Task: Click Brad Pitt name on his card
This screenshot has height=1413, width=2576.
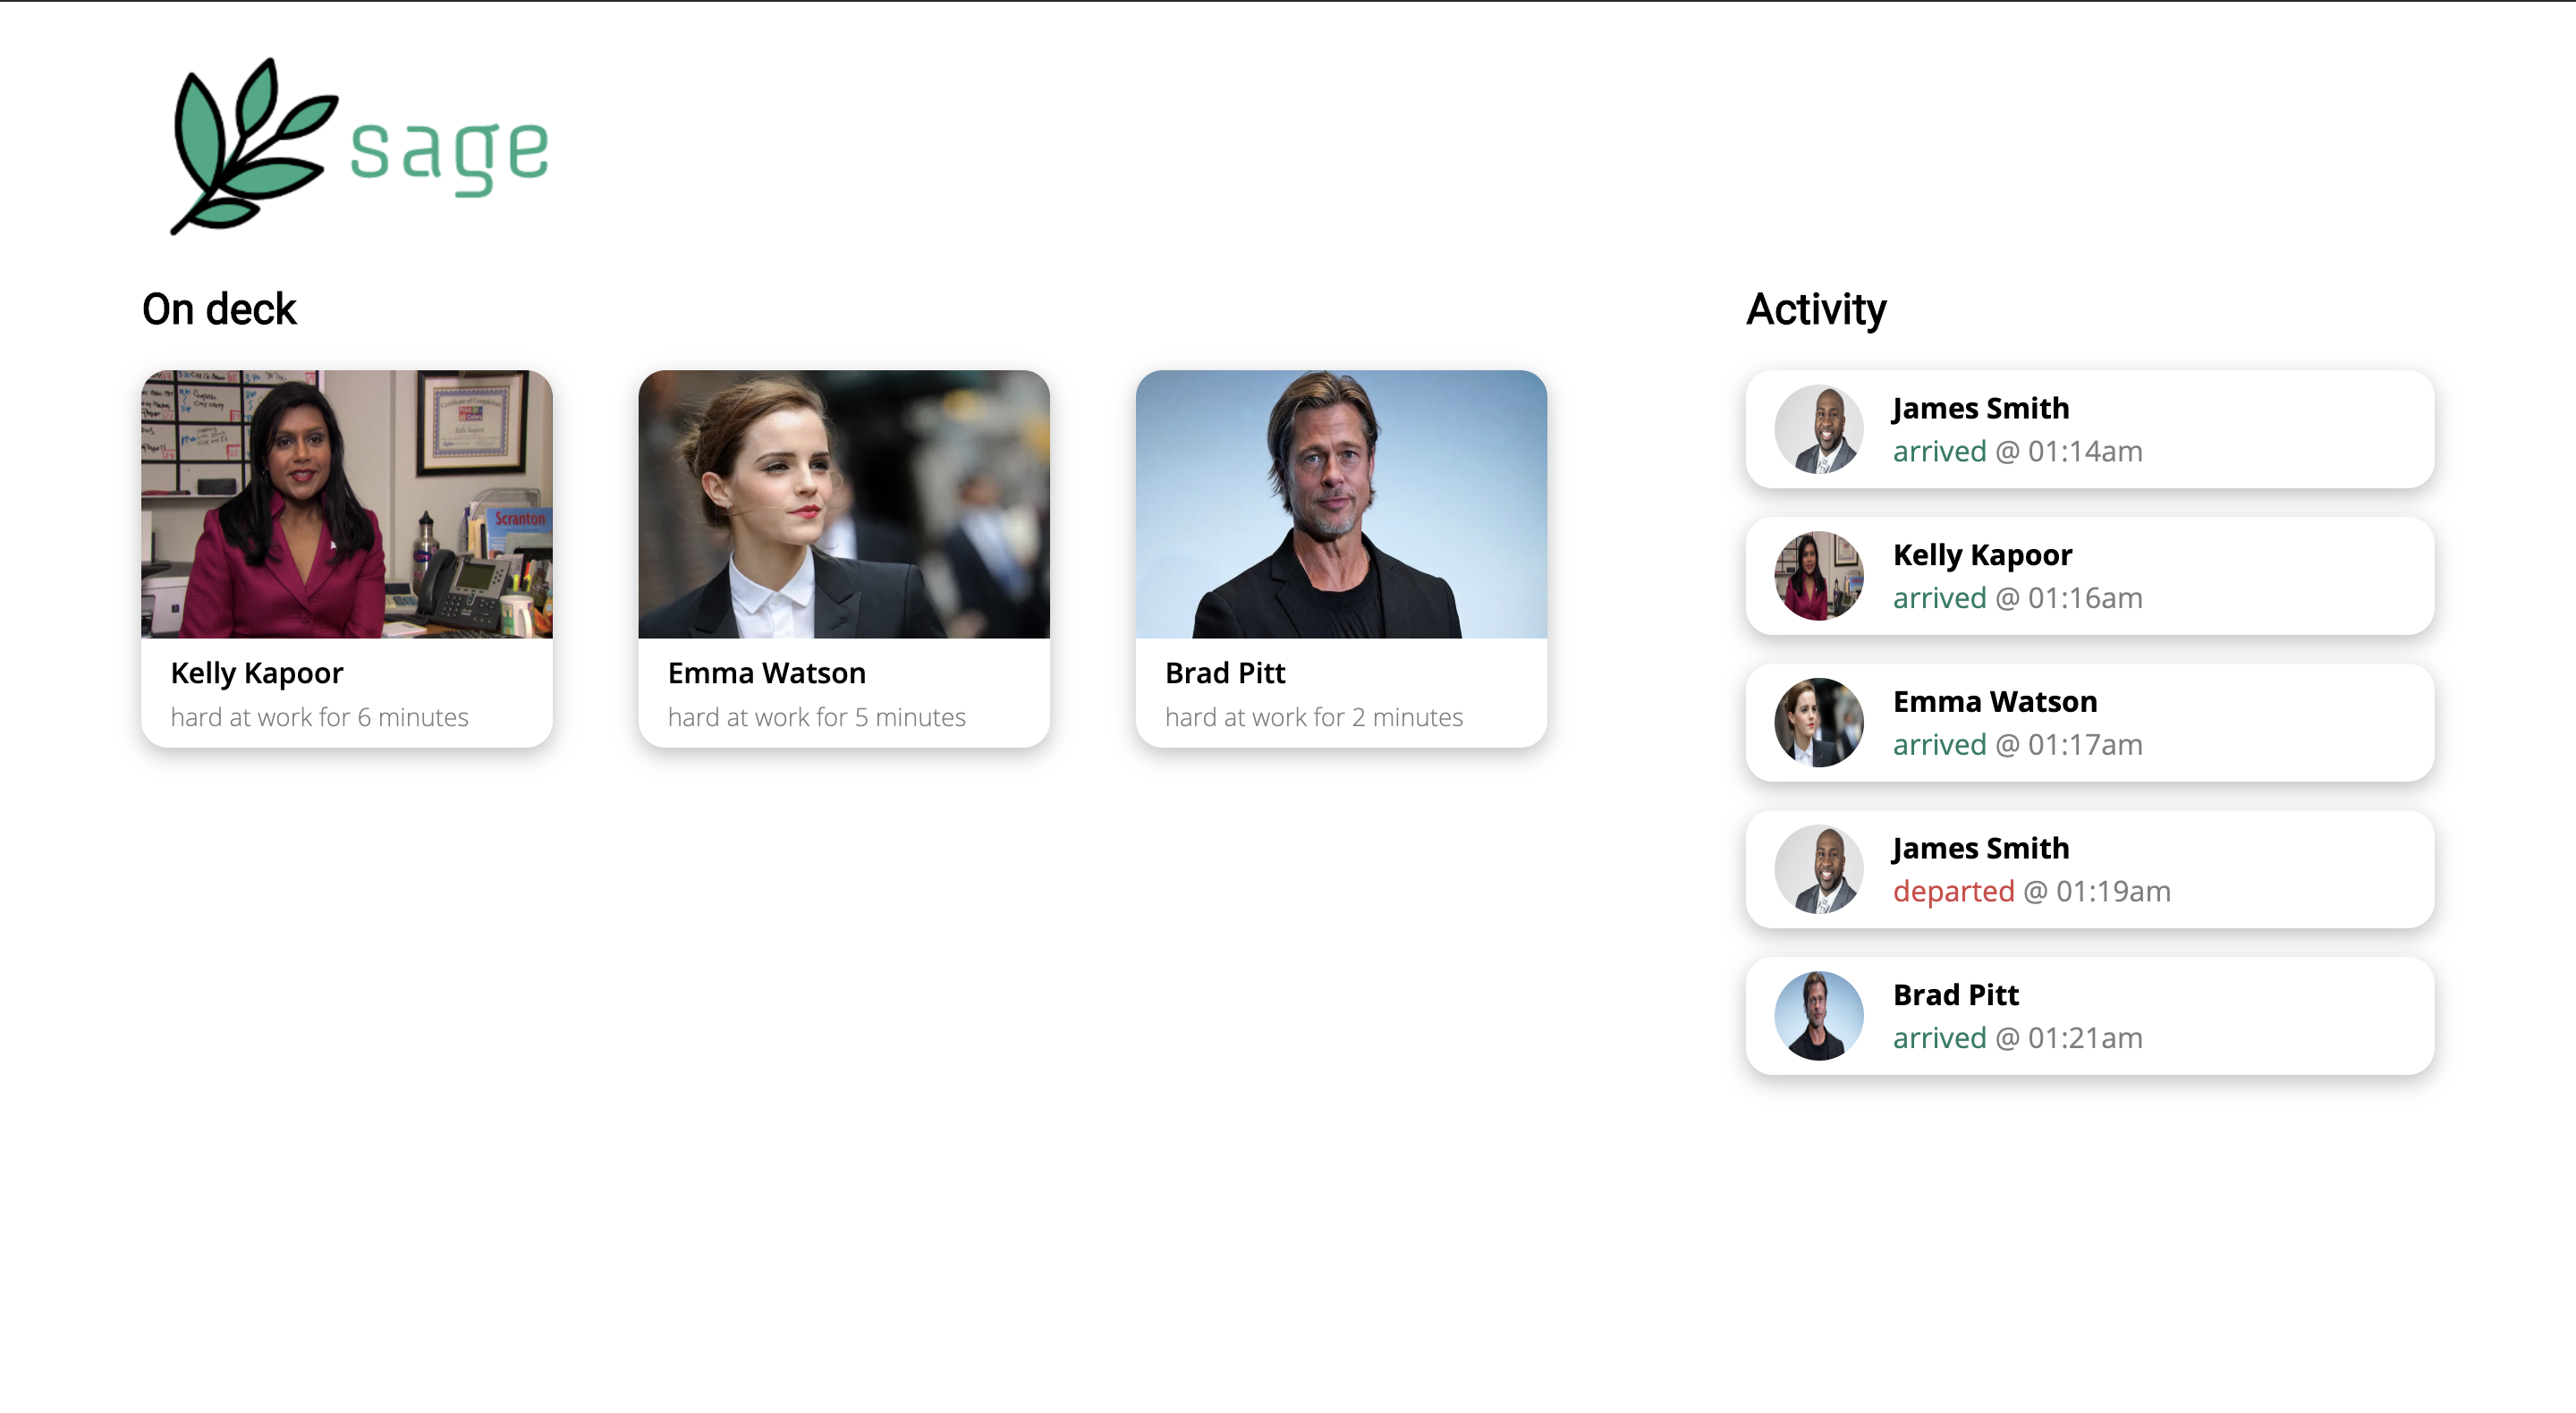Action: pos(1224,673)
